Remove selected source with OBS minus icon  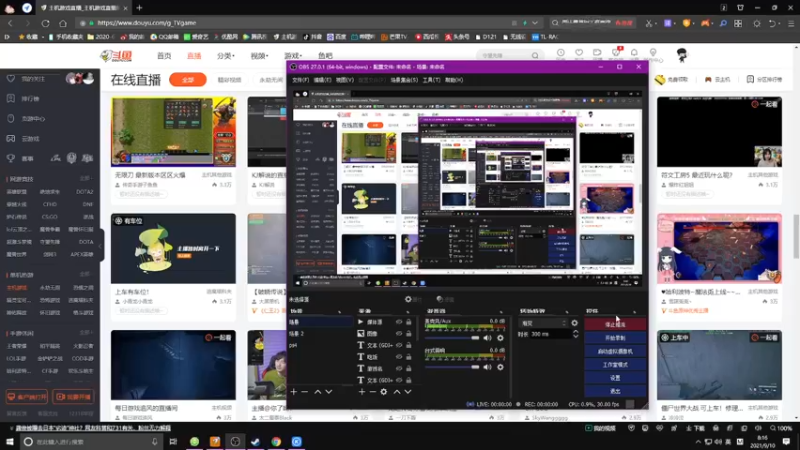(x=372, y=392)
